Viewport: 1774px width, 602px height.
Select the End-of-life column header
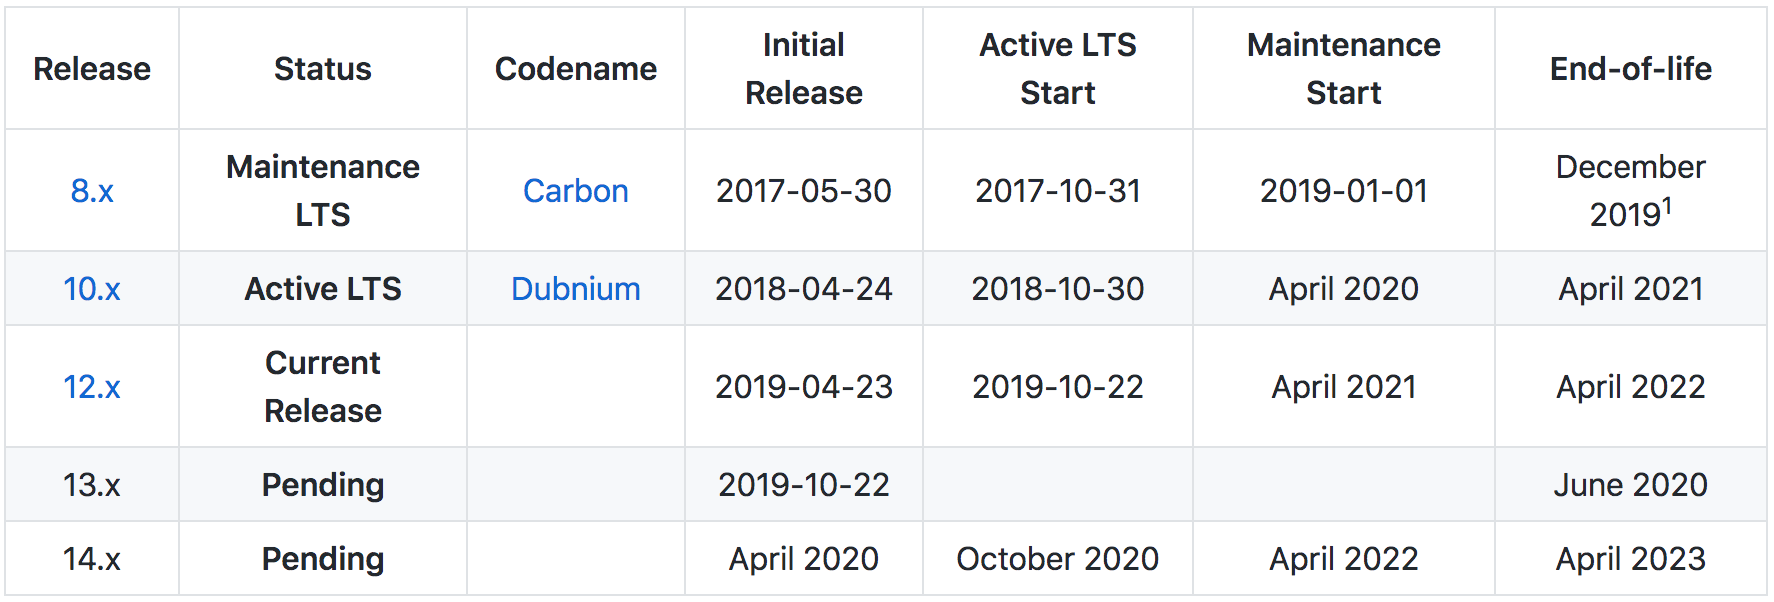point(1631,69)
